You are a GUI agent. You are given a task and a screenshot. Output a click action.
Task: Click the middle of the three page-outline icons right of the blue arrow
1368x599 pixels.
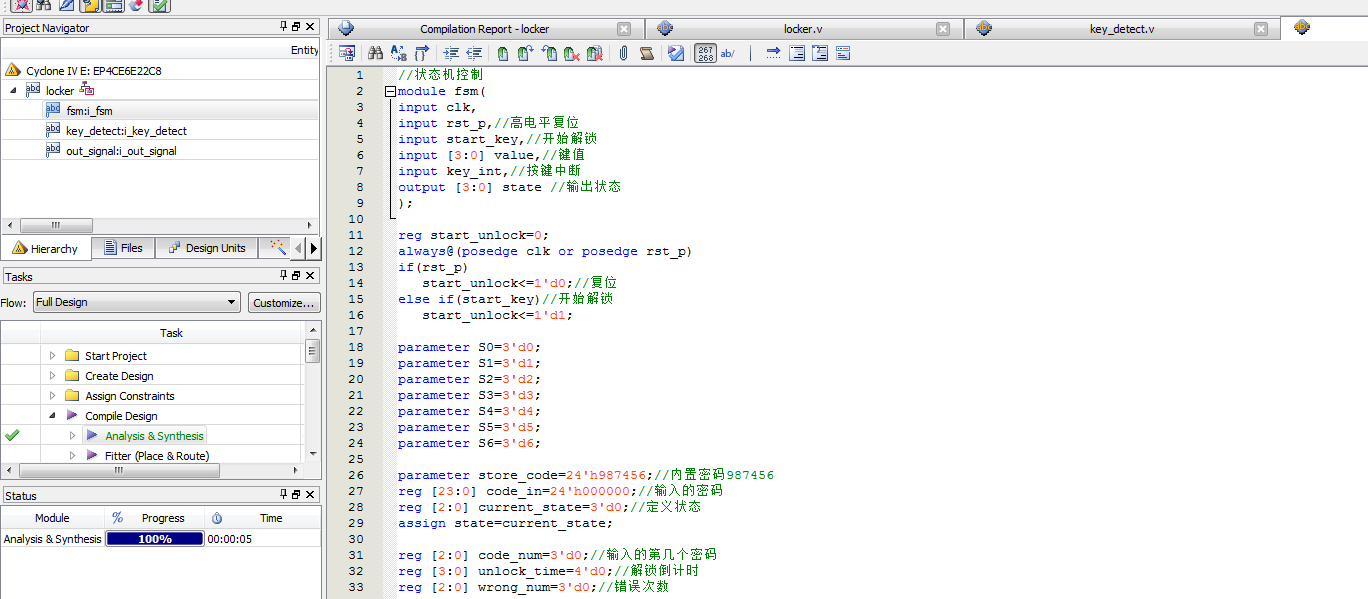click(x=820, y=53)
